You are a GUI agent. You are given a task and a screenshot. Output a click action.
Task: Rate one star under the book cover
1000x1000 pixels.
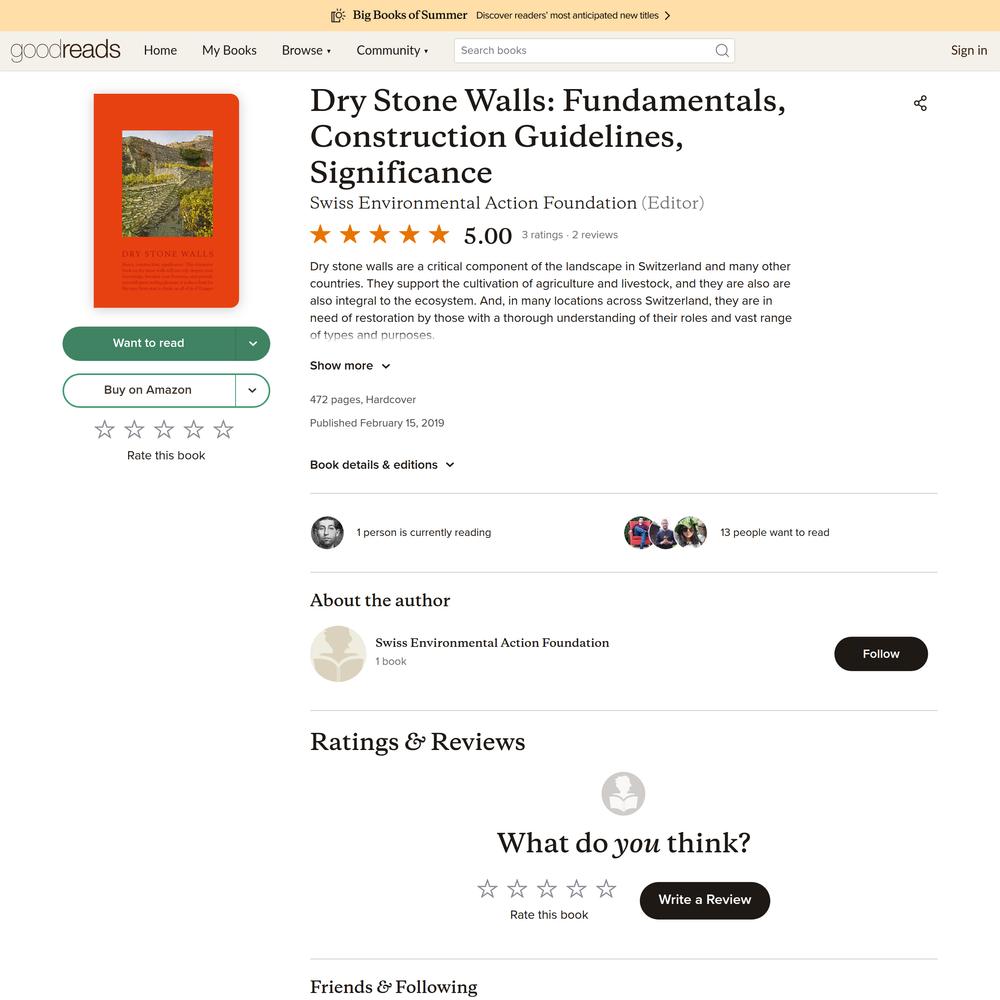[x=105, y=430]
